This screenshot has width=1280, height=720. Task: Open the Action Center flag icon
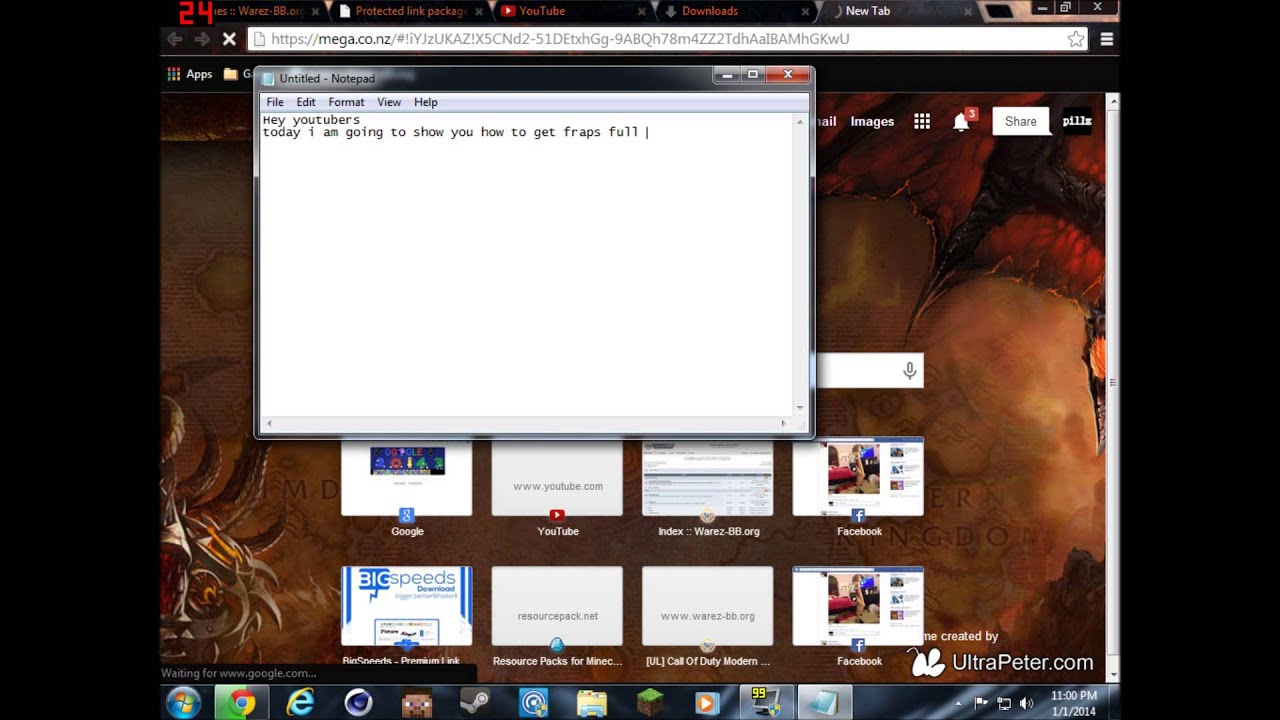[x=981, y=703]
